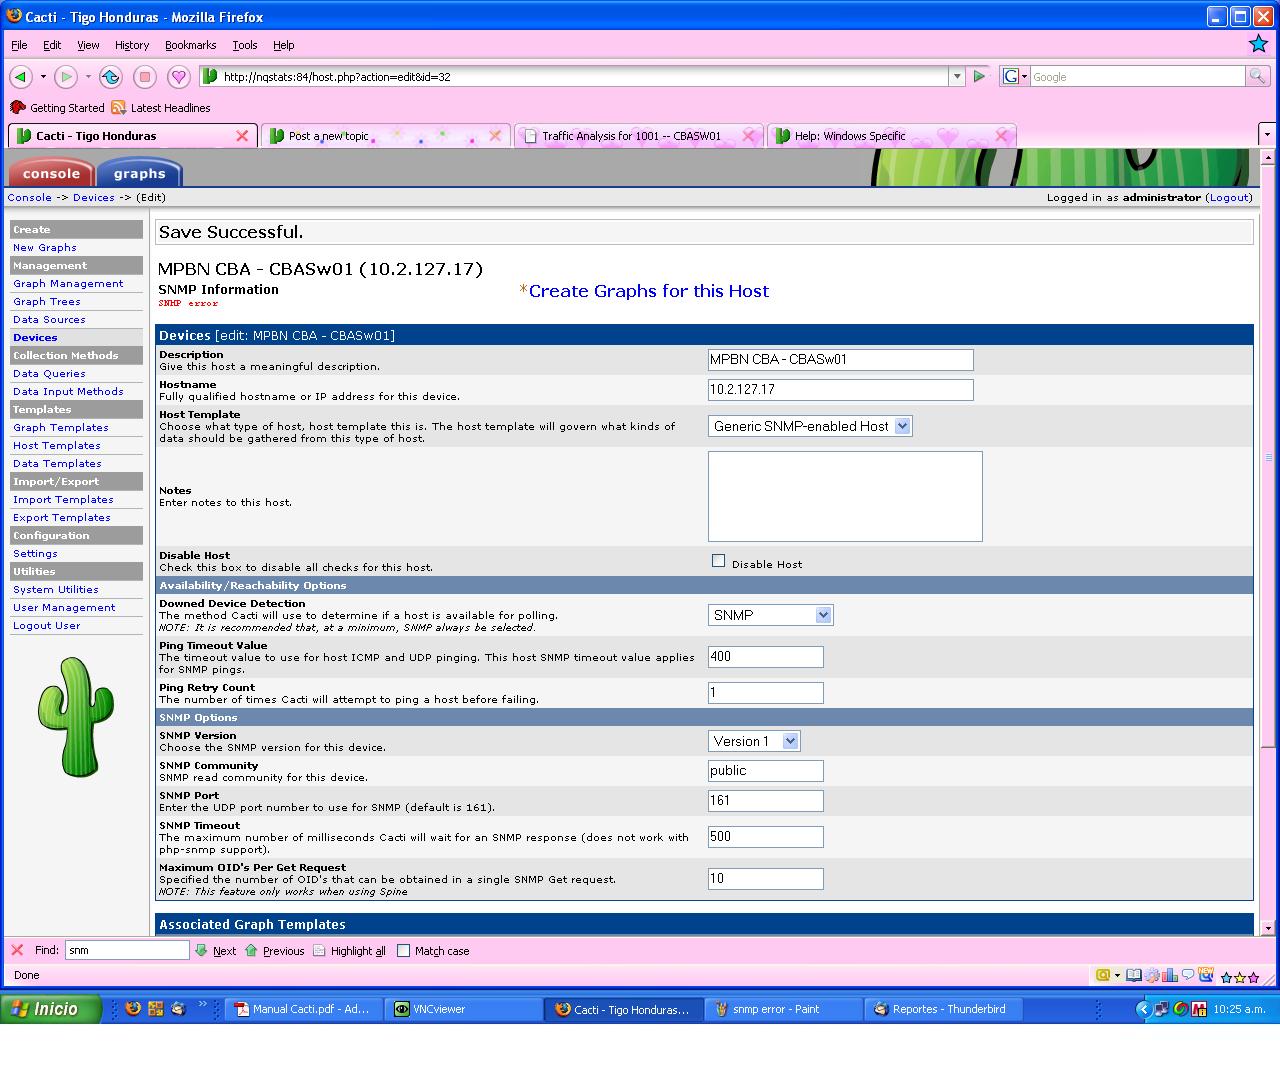Image resolution: width=1280 pixels, height=1072 pixels.
Task: Expand hidden system tray icons arrow
Action: 1144,1009
